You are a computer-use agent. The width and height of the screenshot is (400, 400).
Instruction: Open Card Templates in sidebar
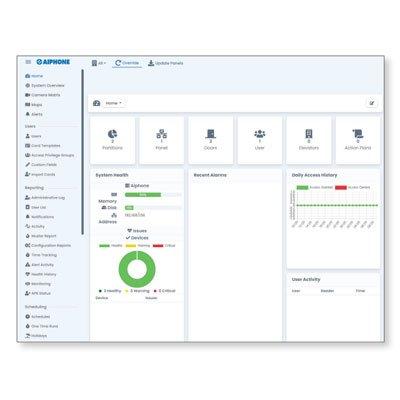(43, 146)
